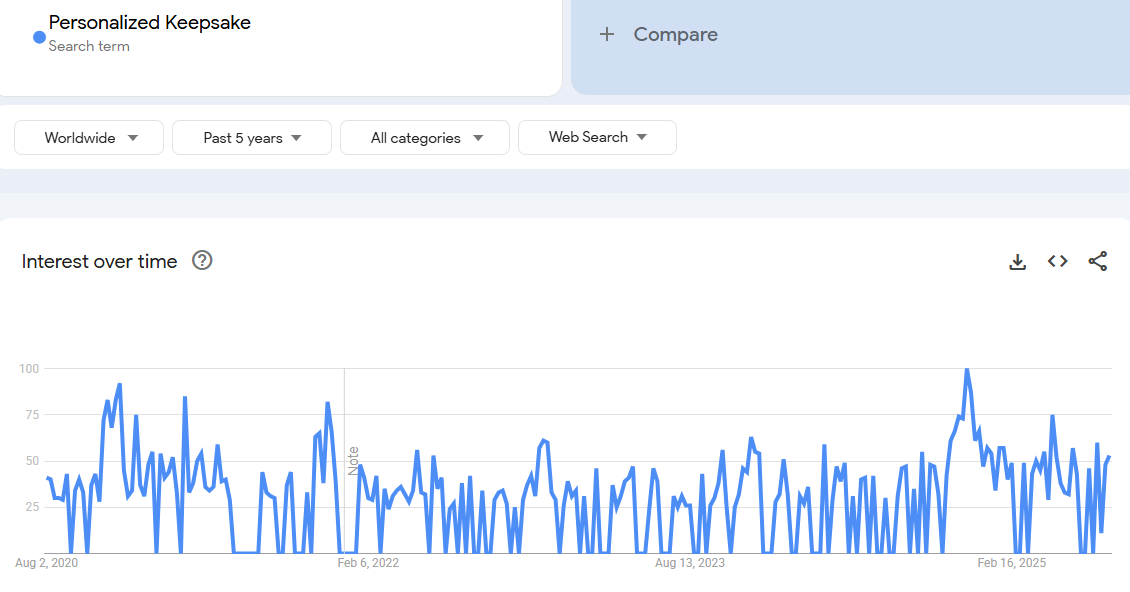This screenshot has width=1130, height=592.
Task: Select the Aug 13, 2023 date label
Action: (690, 564)
